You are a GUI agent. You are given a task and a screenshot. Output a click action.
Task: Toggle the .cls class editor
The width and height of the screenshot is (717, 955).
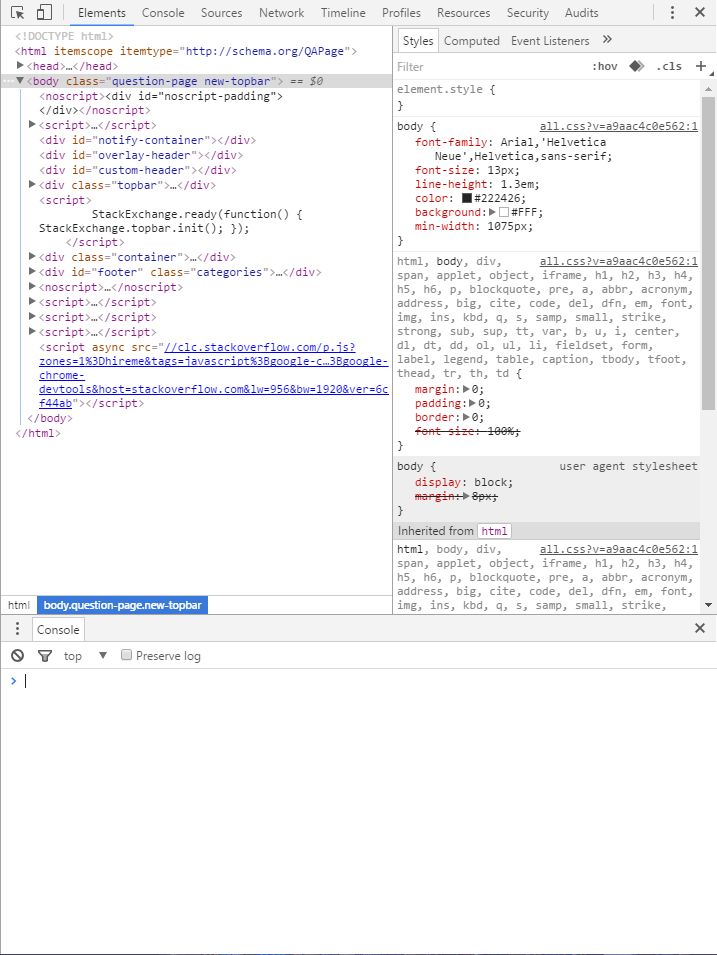click(x=669, y=66)
